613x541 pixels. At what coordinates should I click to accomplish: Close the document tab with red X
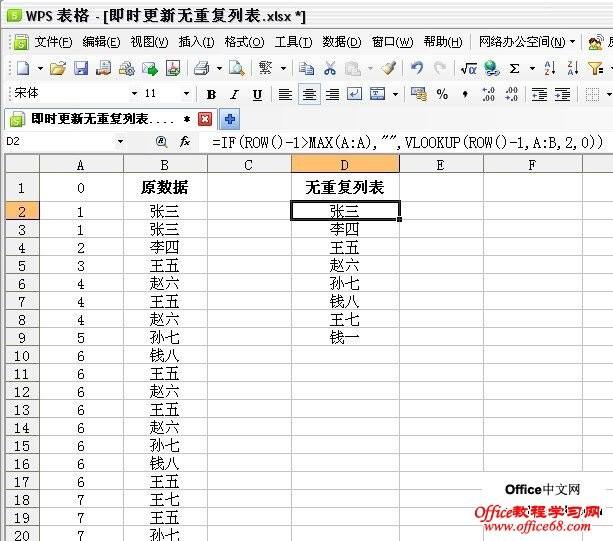[205, 119]
